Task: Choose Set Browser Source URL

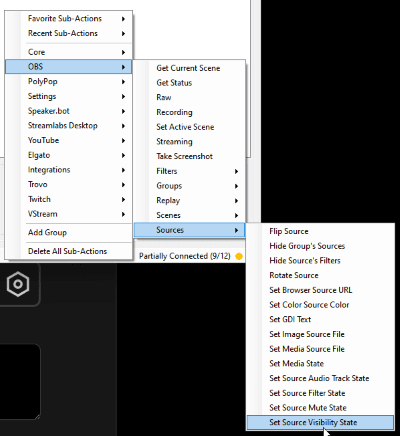Action: pos(320,290)
